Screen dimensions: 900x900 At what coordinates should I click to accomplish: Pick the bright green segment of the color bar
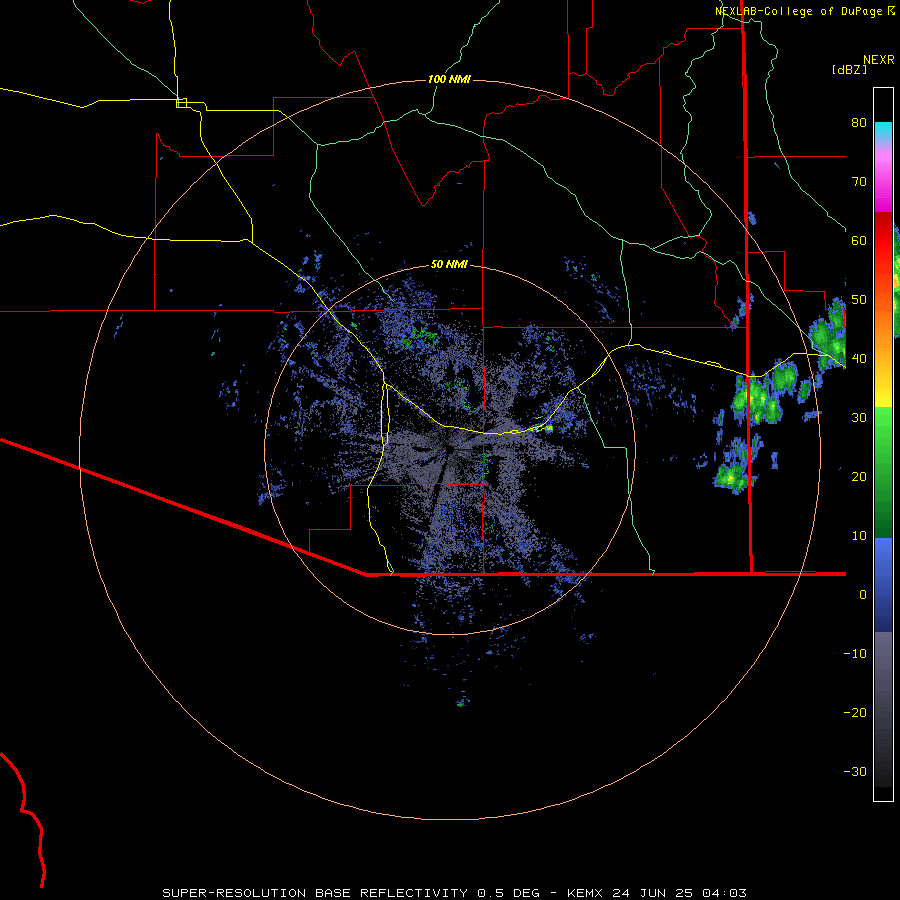(x=883, y=428)
